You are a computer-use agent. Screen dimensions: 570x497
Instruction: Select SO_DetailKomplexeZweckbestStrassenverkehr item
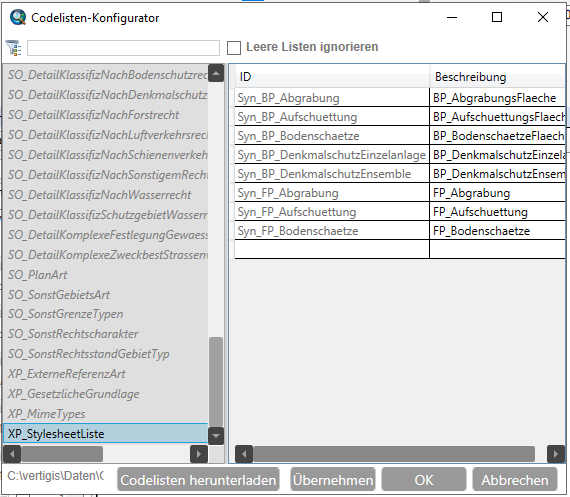105,254
